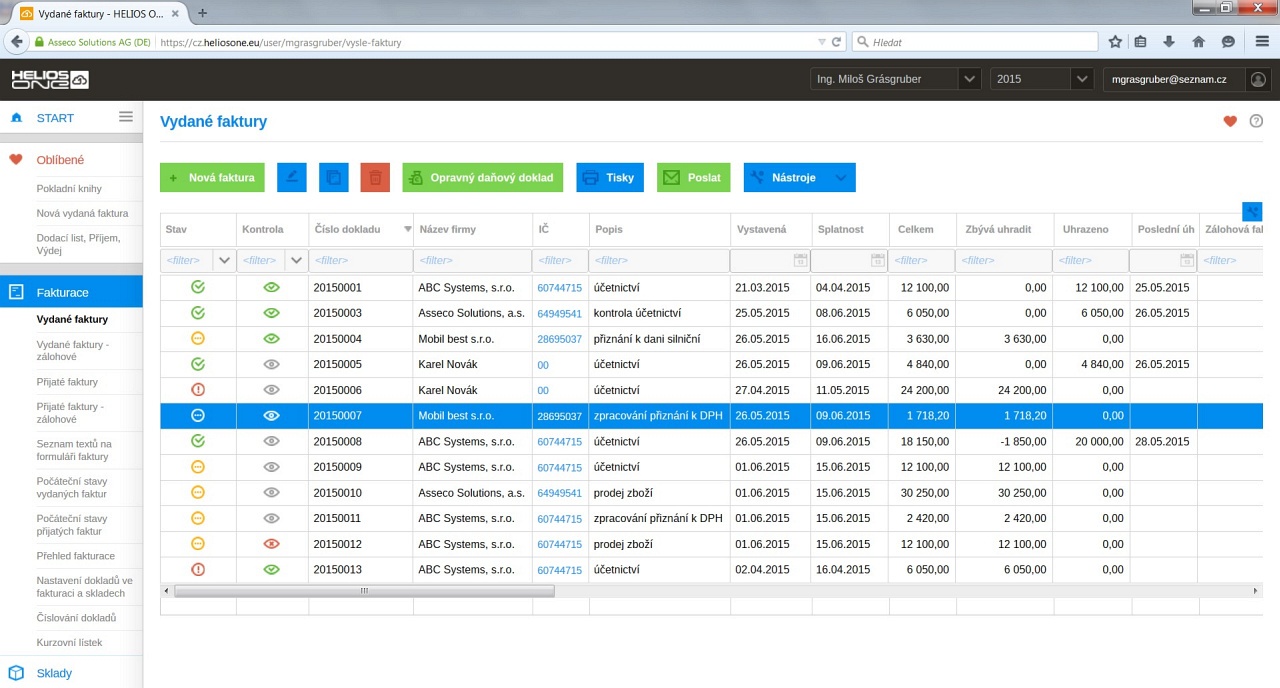Screen dimensions: 1280x688
Task: Open Přehled fakturace menu item
Action: coord(75,556)
